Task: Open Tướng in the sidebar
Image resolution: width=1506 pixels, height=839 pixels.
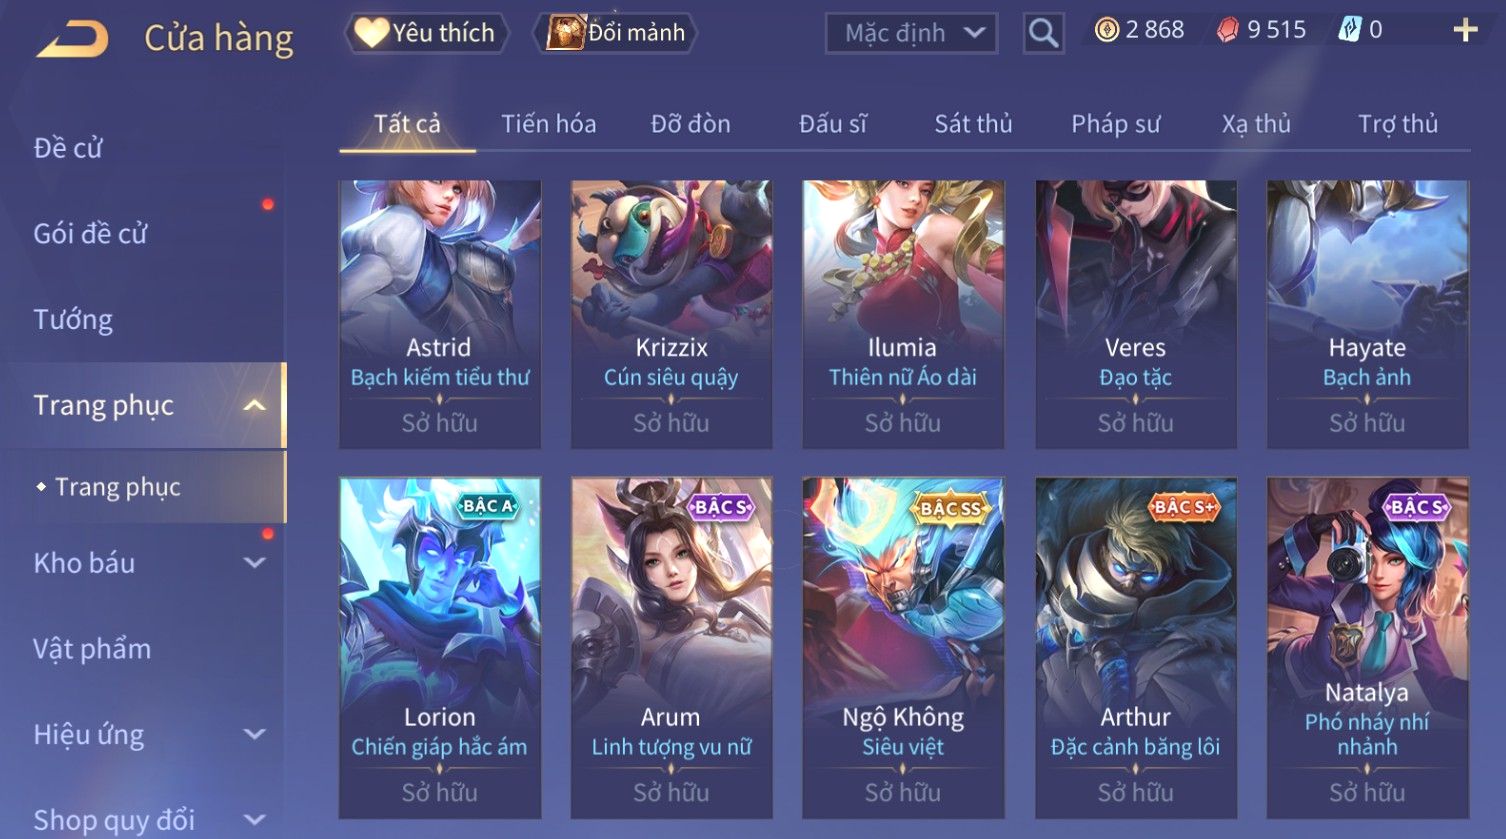Action: [x=73, y=320]
